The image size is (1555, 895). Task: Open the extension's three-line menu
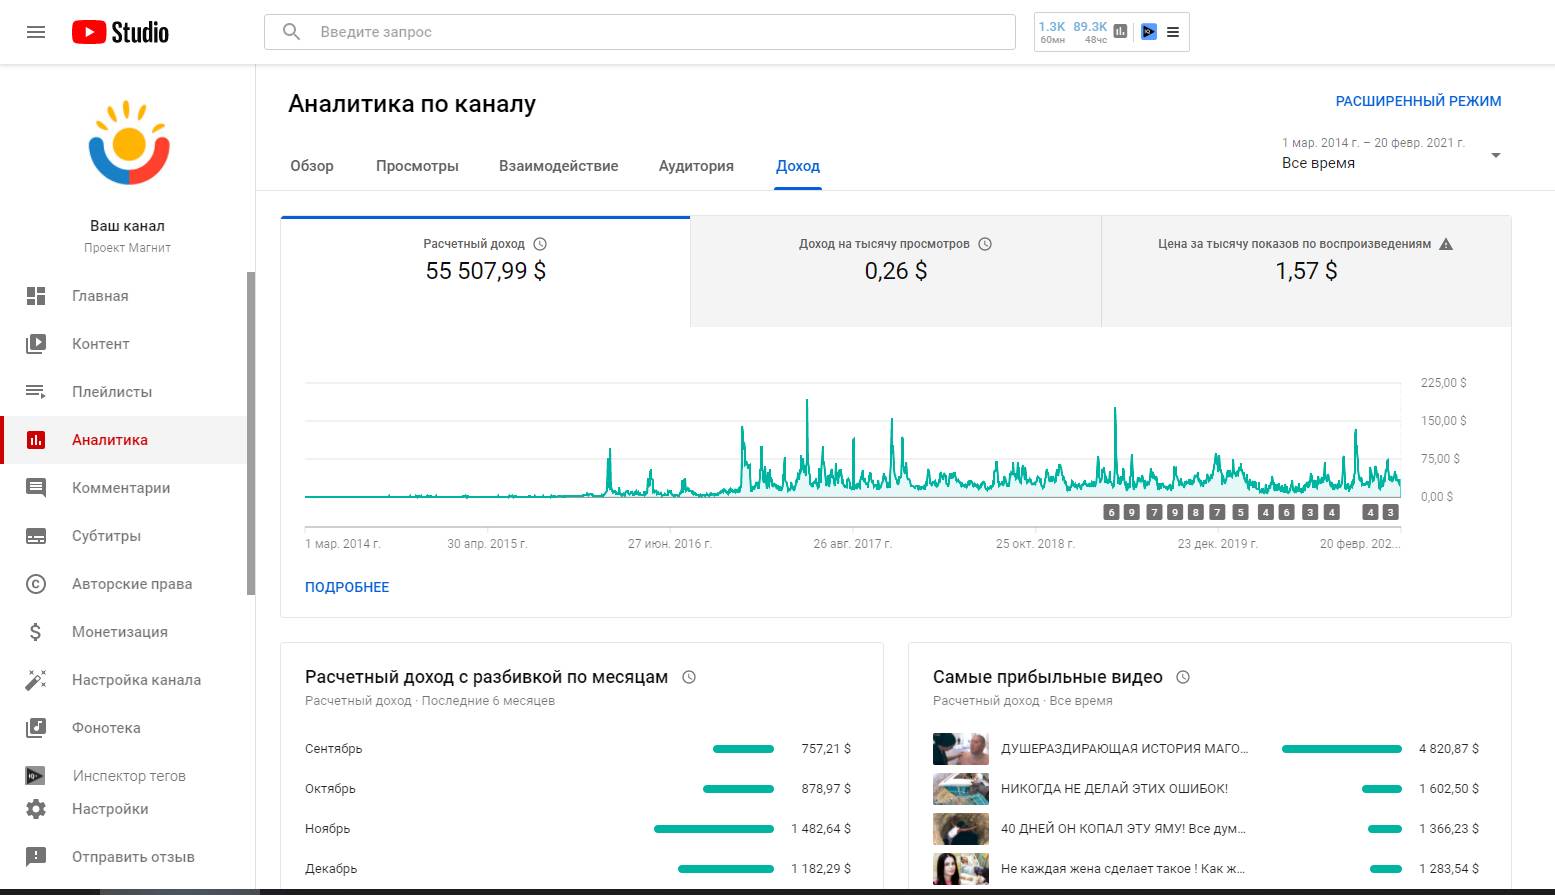click(x=1173, y=32)
